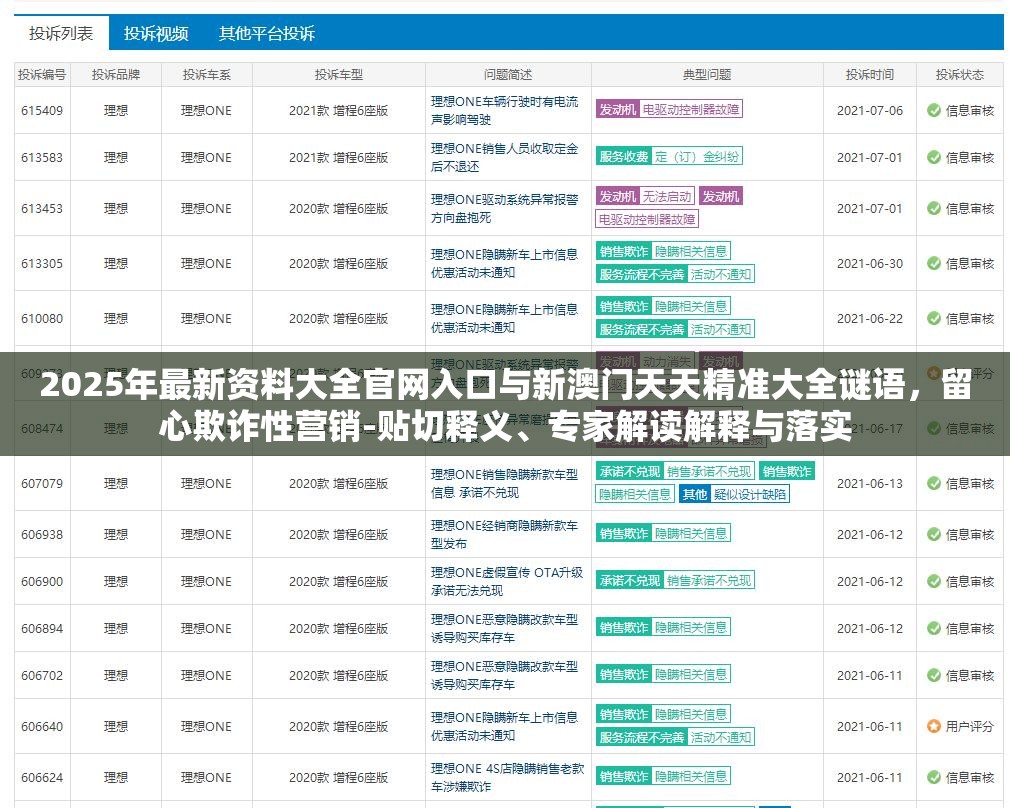Click complaint number 606938

click(x=42, y=534)
